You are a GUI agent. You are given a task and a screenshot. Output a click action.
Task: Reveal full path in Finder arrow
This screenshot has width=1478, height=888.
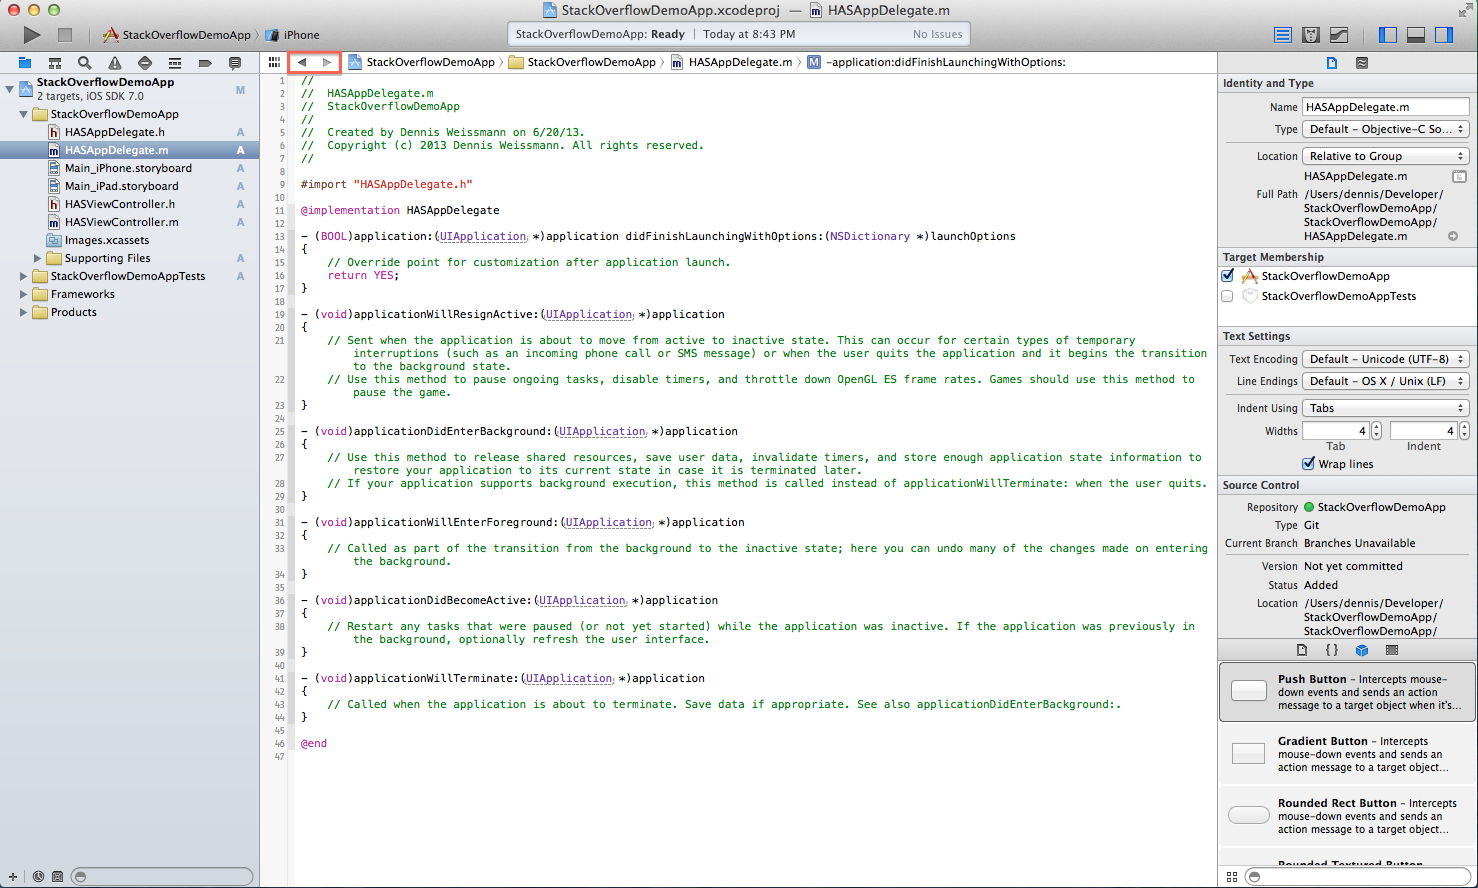pyautogui.click(x=1453, y=237)
